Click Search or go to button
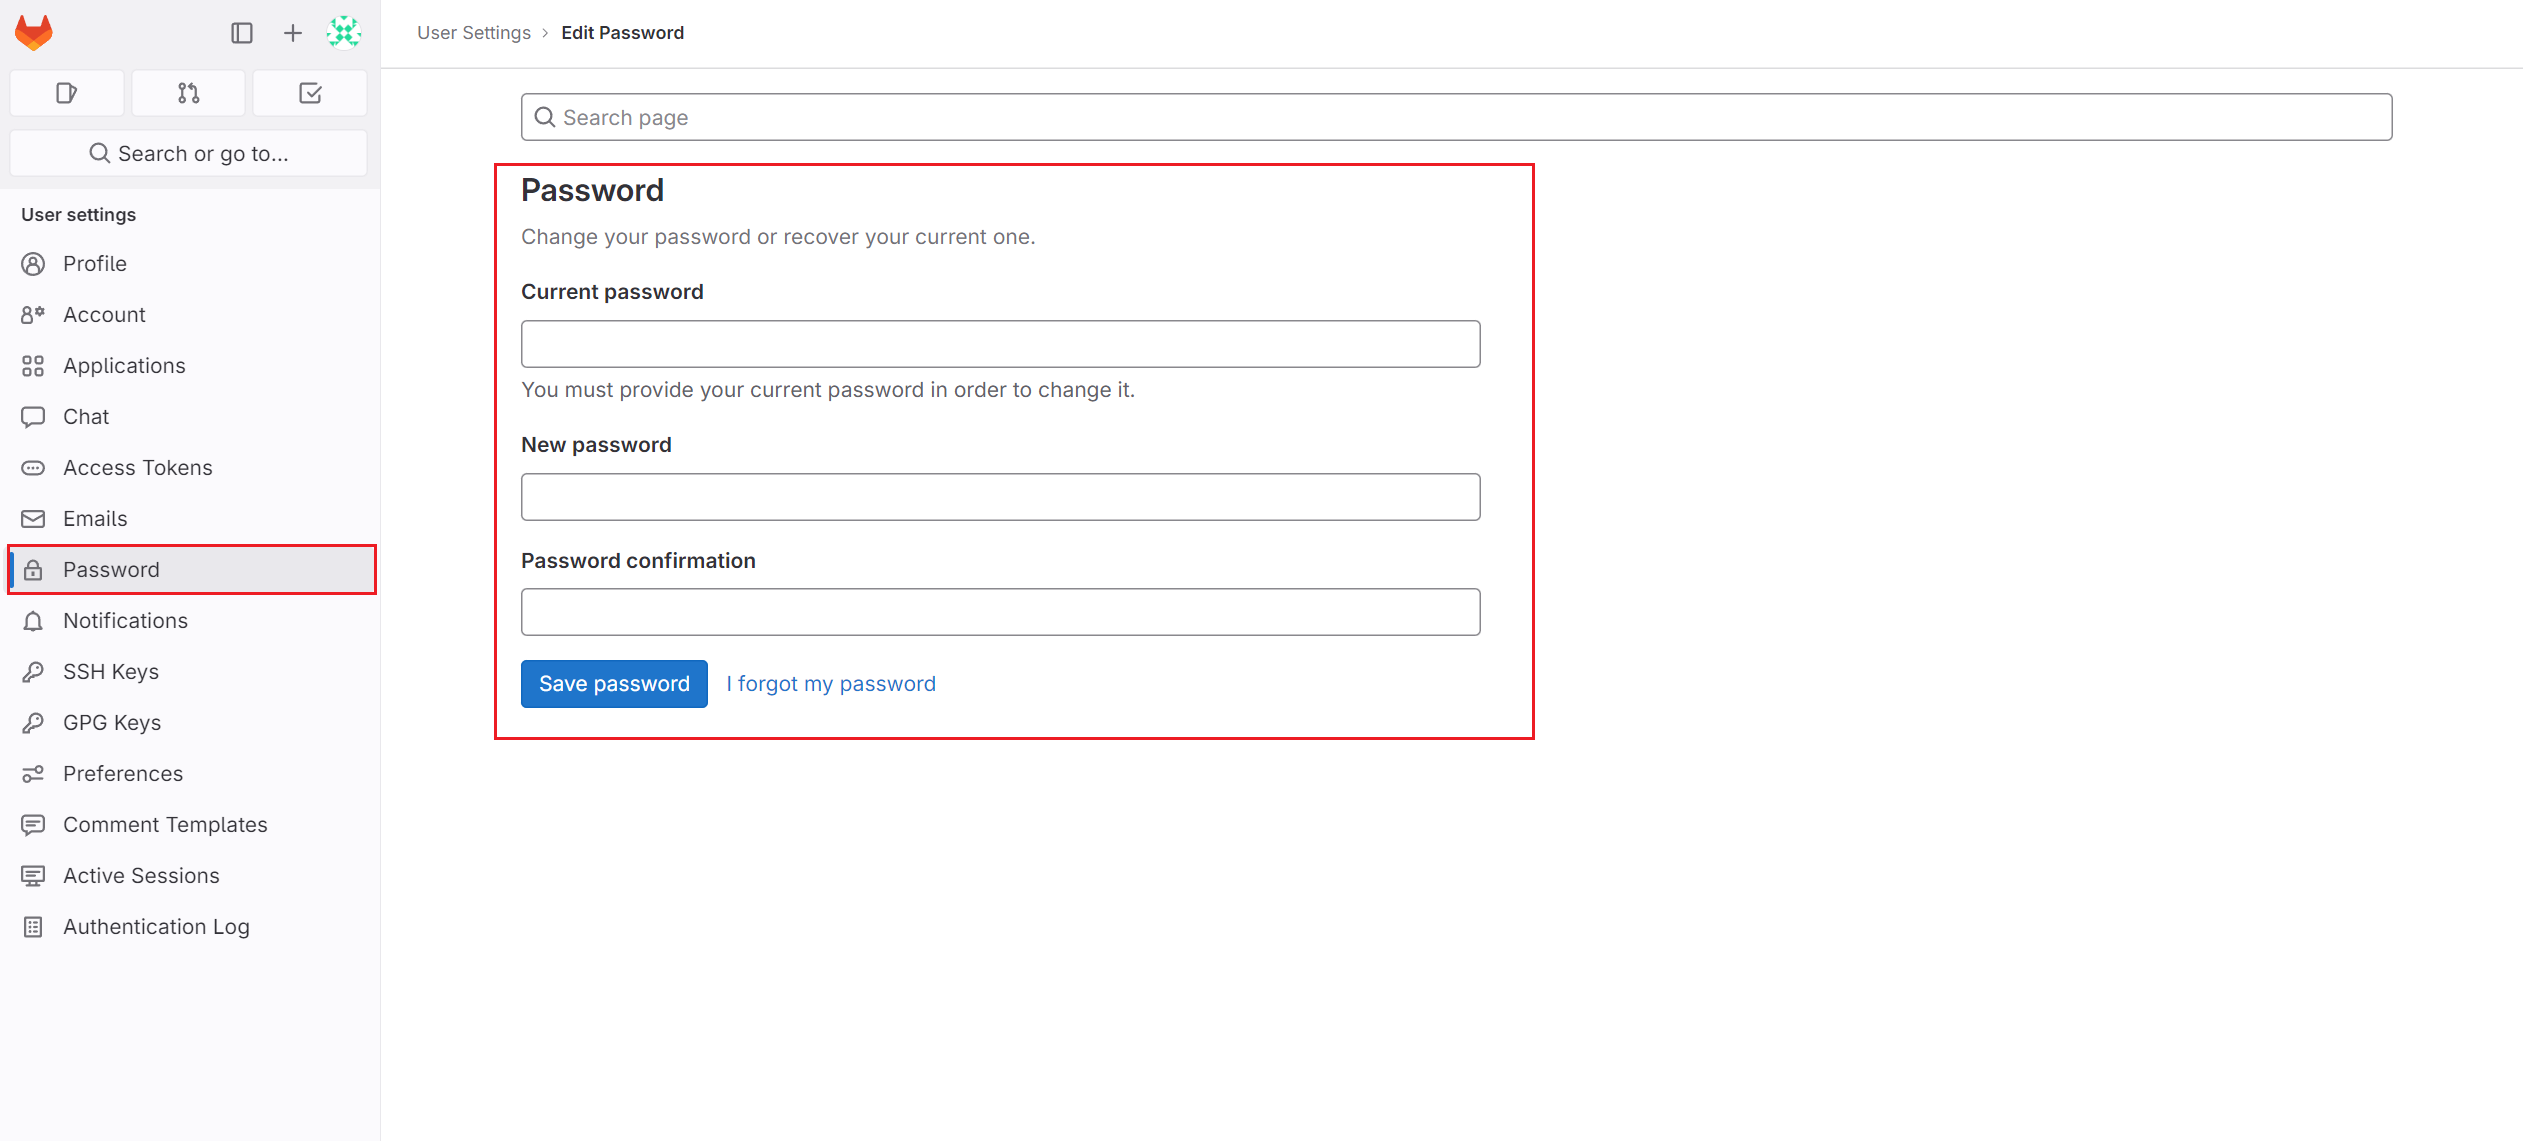The height and width of the screenshot is (1141, 2523). (x=188, y=153)
